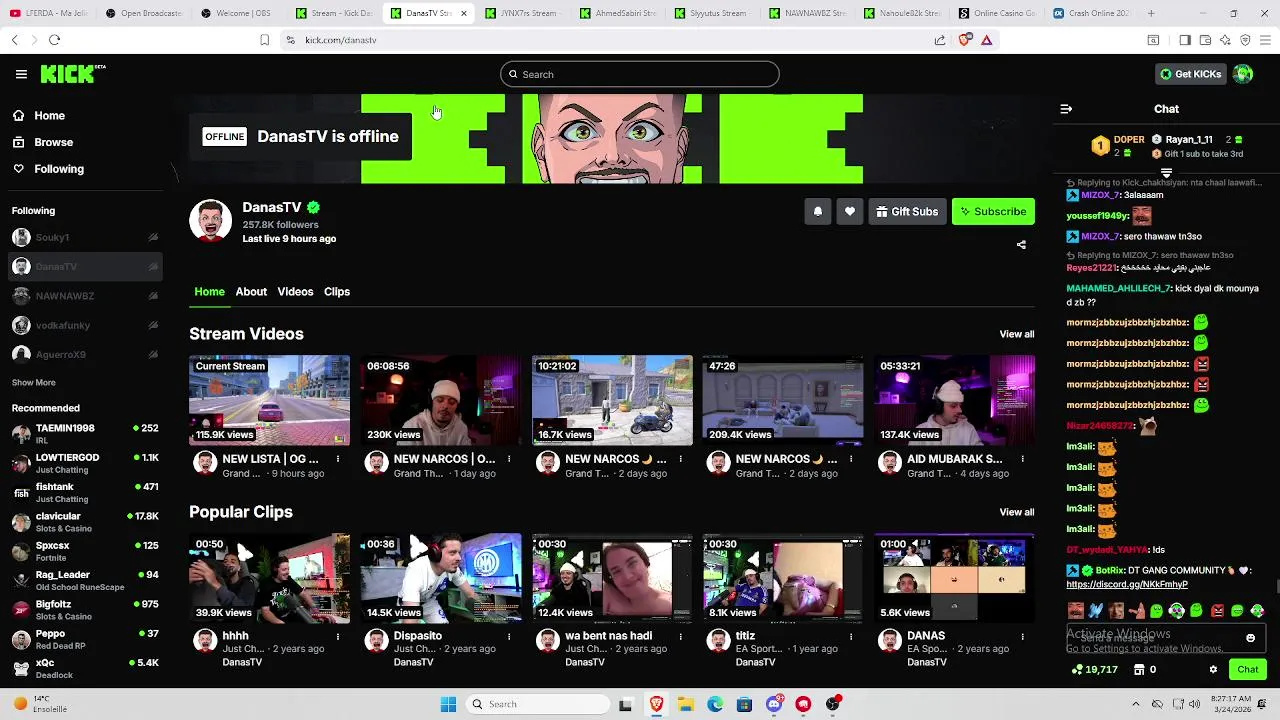Open Brave VPN shield icon
This screenshot has width=1280, height=720.
[1245, 40]
